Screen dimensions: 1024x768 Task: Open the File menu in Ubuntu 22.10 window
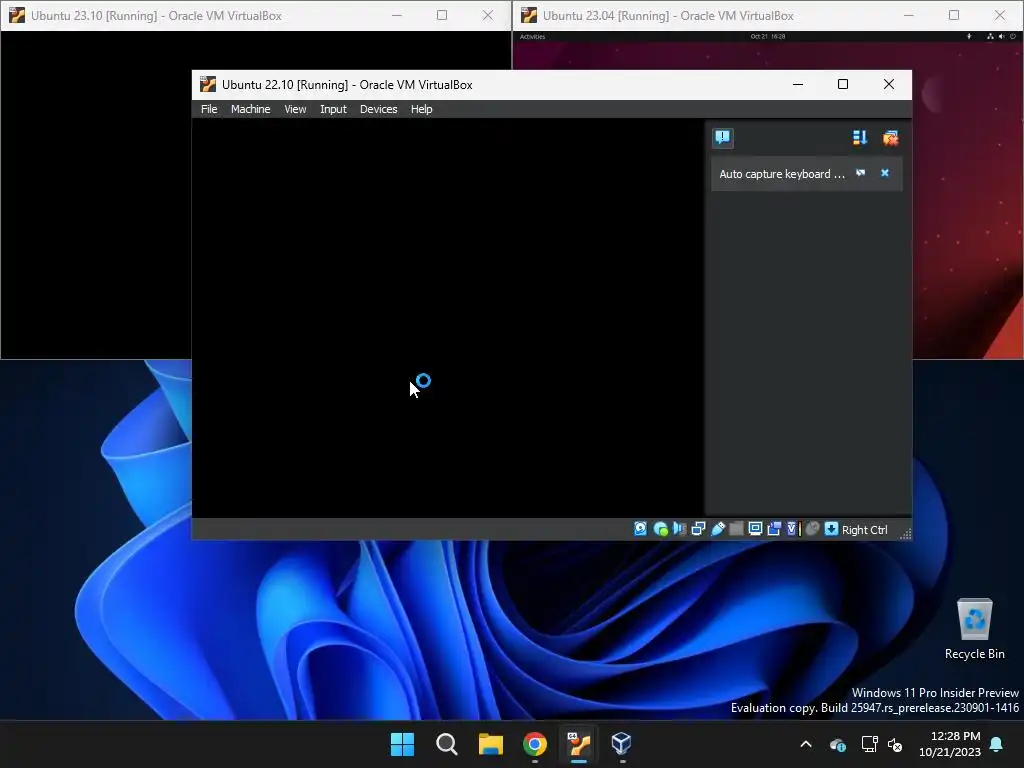tap(209, 109)
